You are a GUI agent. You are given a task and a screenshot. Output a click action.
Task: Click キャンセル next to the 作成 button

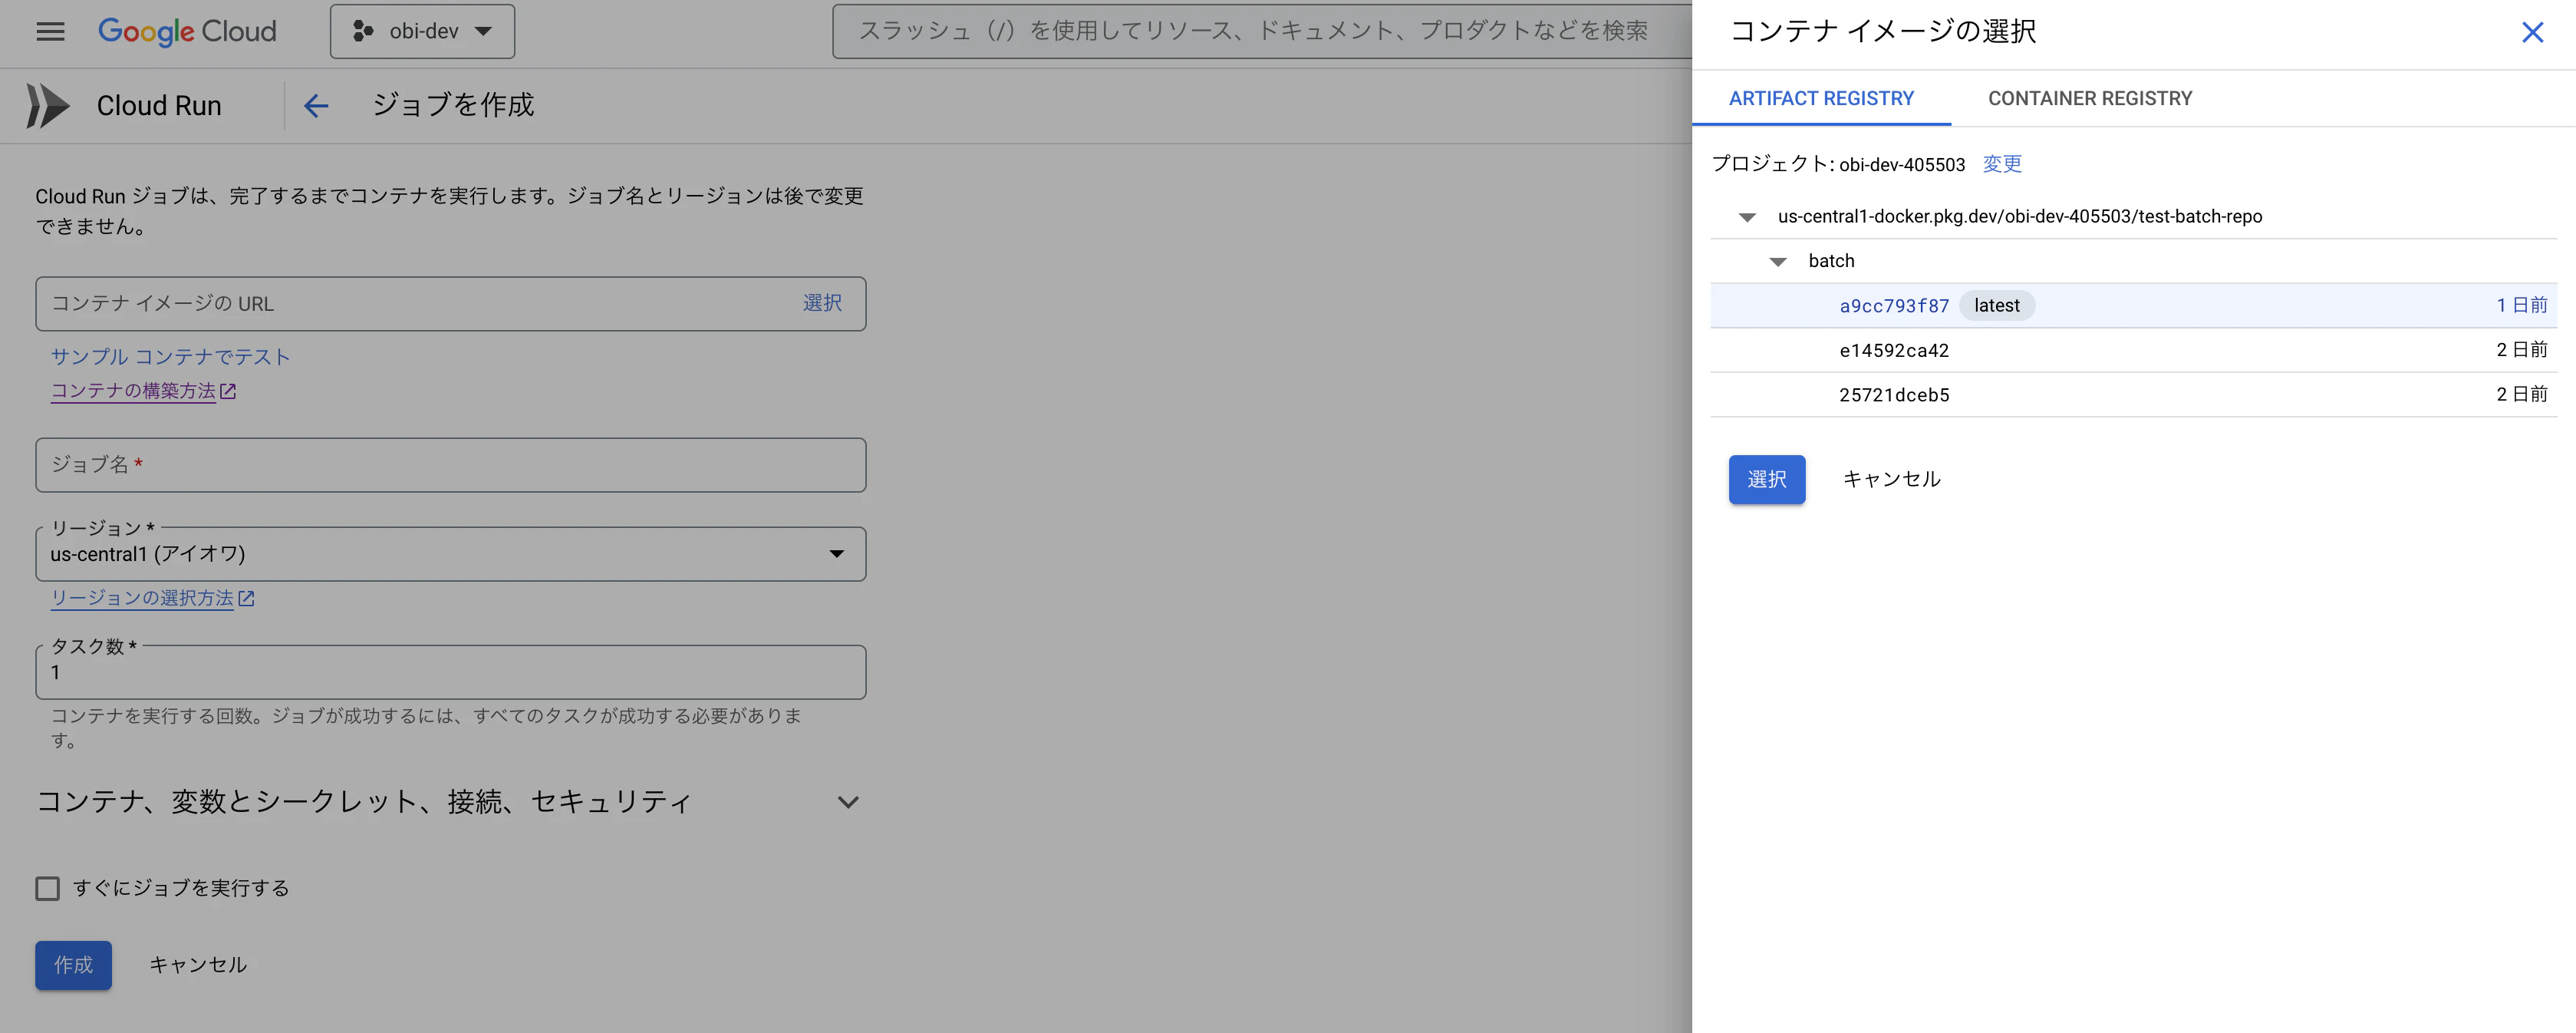click(x=198, y=965)
